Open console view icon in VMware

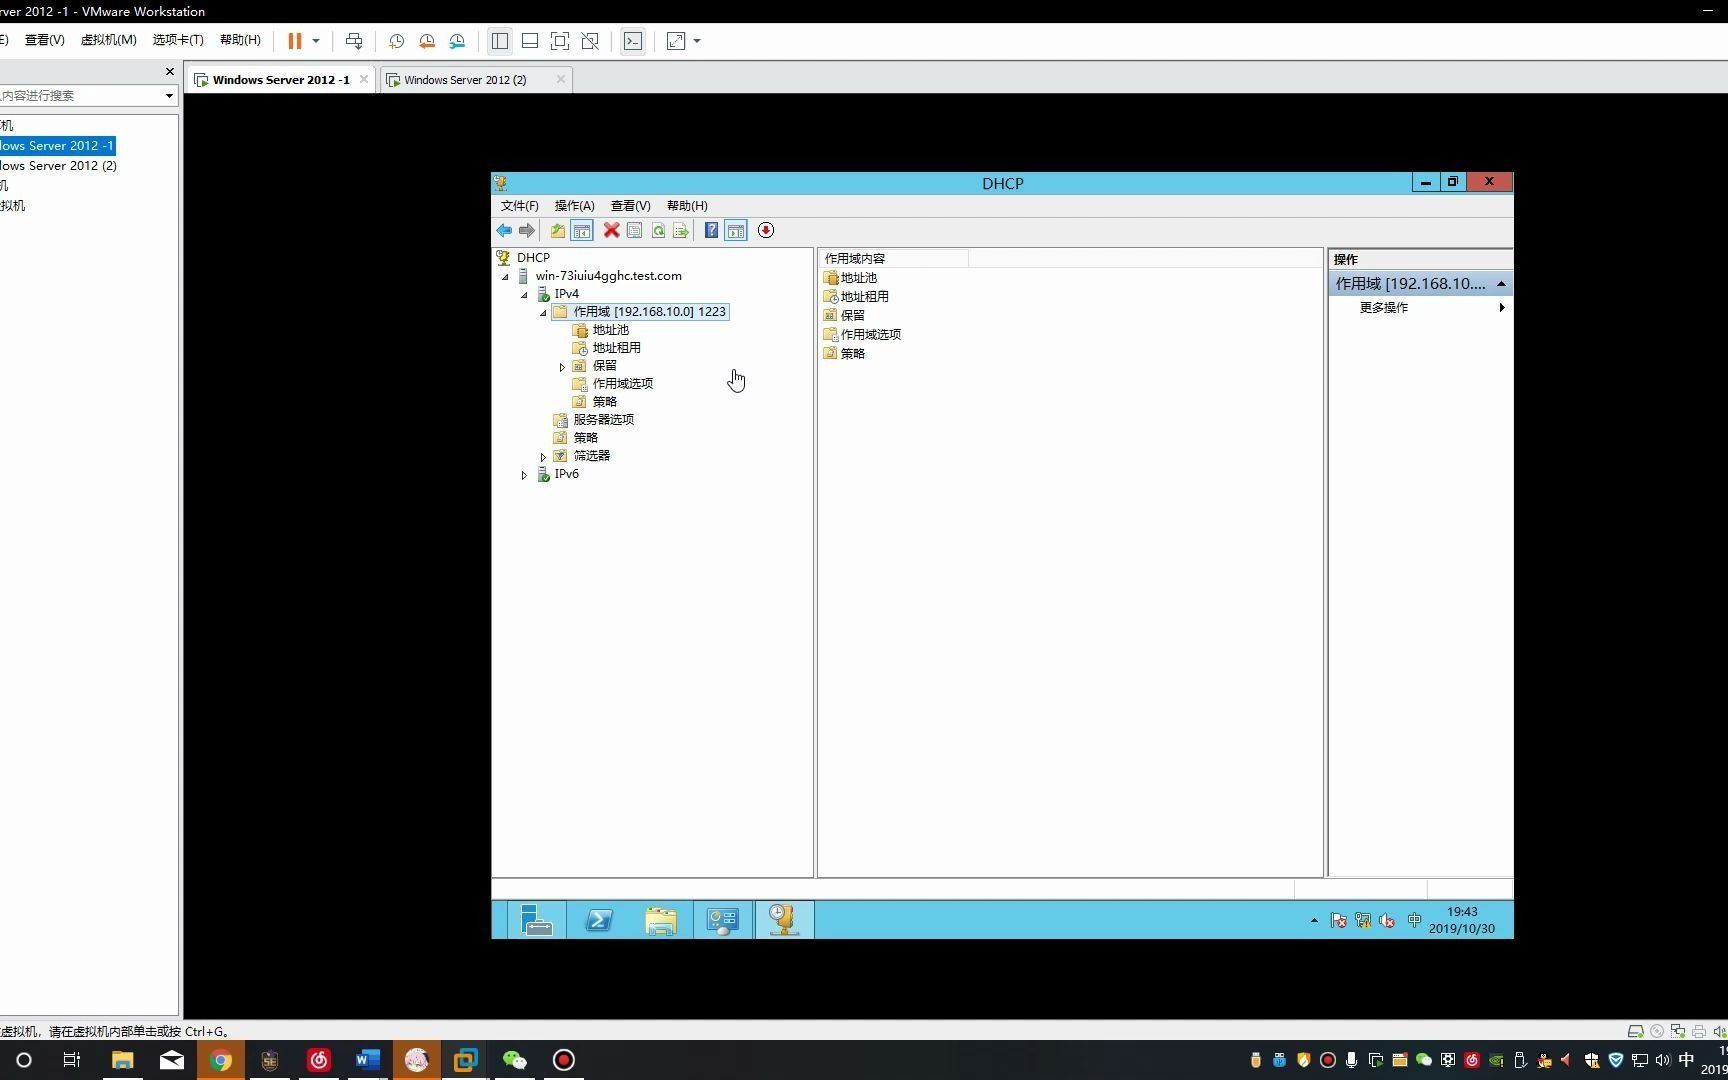(x=633, y=41)
